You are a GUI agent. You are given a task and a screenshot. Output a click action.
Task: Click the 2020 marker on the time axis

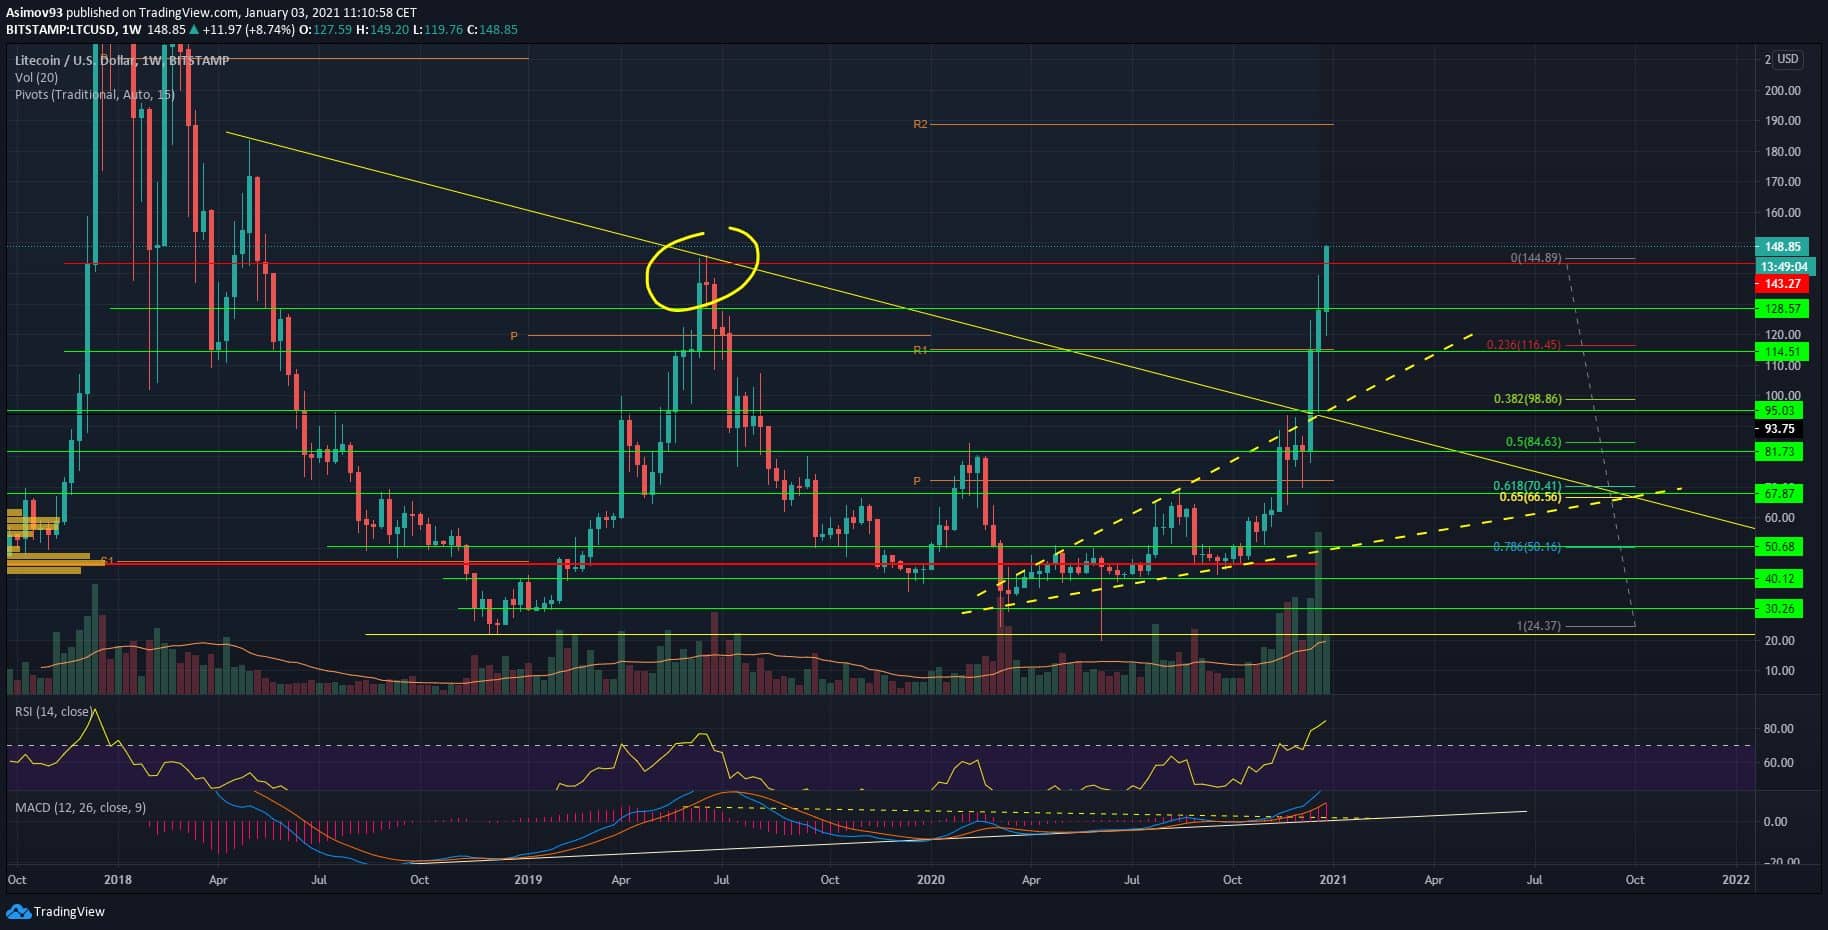pyautogui.click(x=930, y=880)
